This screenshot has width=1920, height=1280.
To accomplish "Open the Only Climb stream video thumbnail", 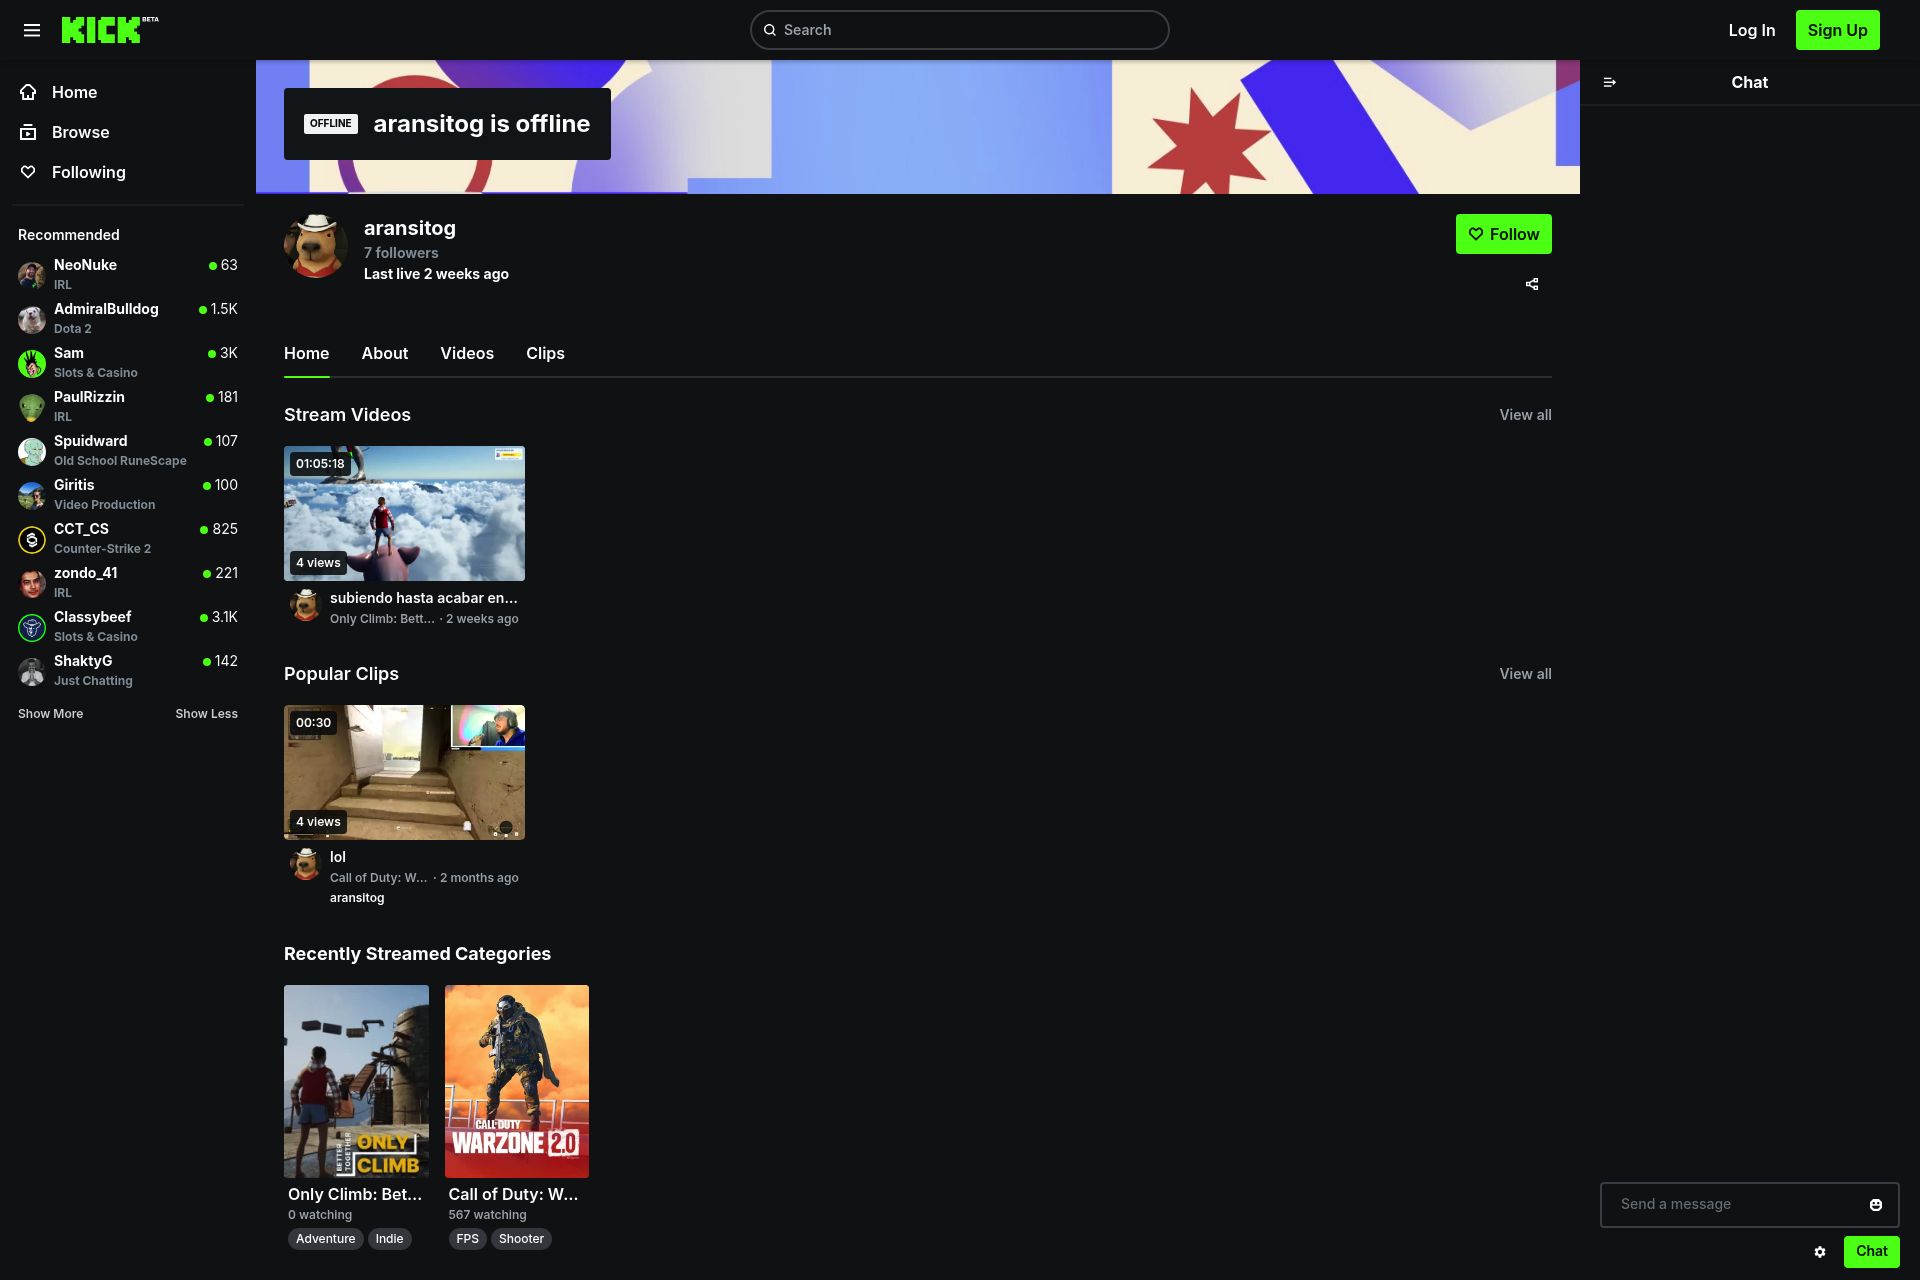I will (x=404, y=513).
